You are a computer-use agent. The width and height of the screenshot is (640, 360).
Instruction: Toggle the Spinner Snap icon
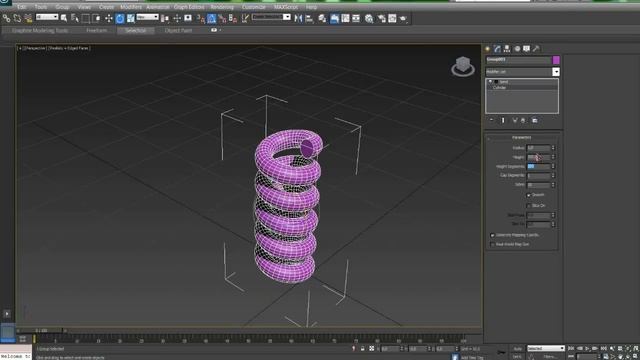(x=233, y=18)
